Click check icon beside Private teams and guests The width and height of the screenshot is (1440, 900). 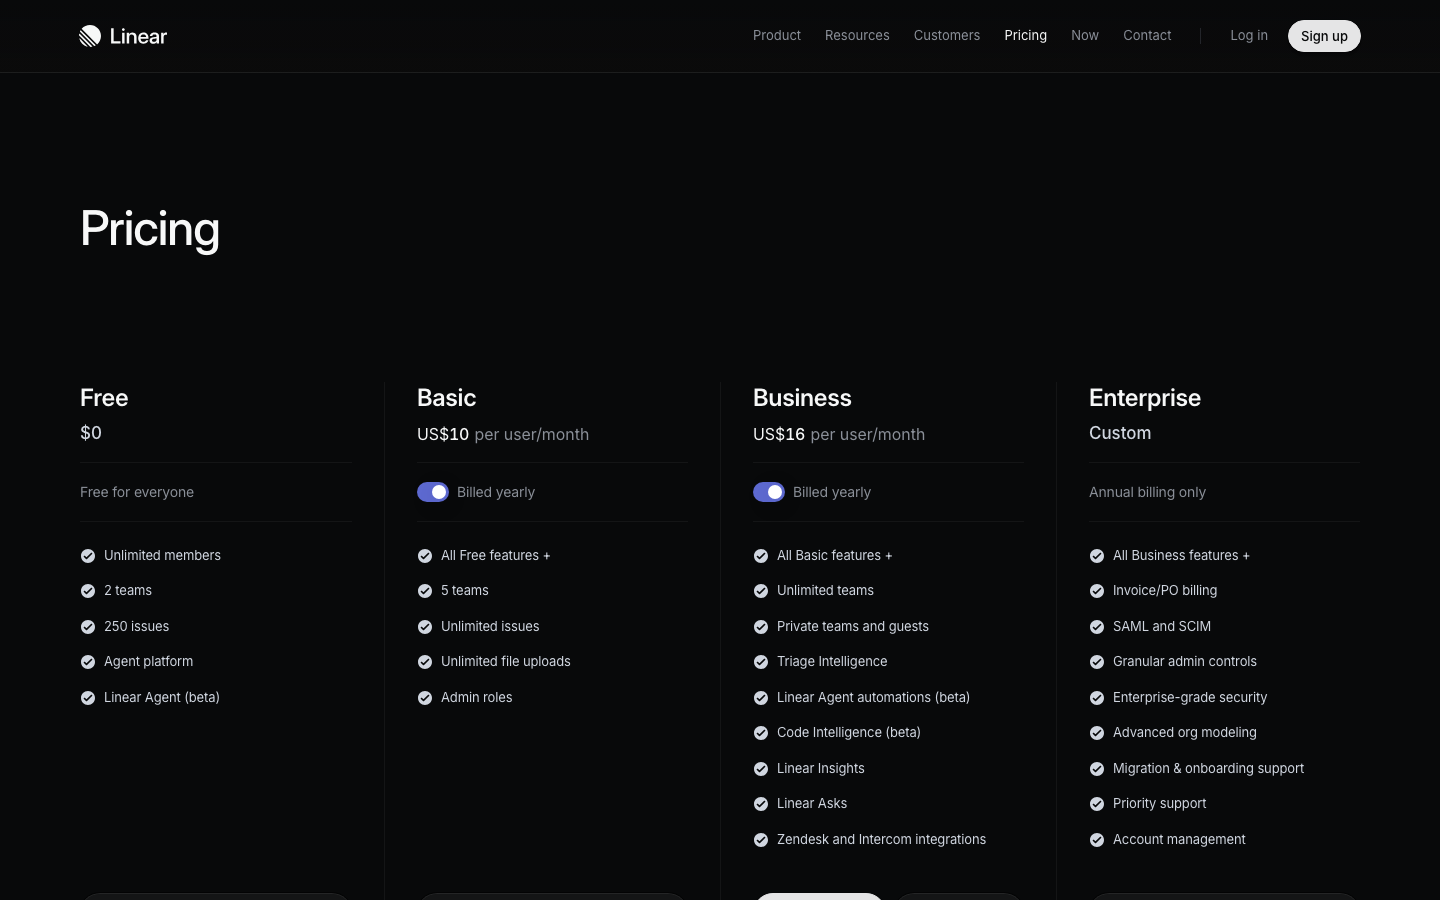click(x=761, y=627)
